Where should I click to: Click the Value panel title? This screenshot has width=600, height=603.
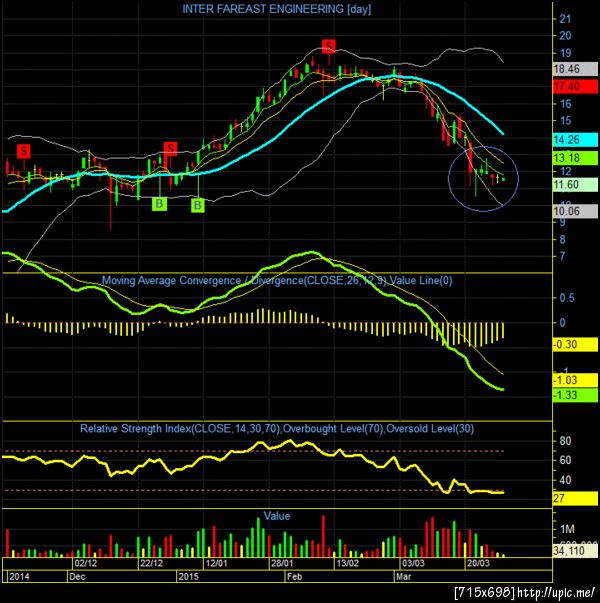tap(277, 516)
